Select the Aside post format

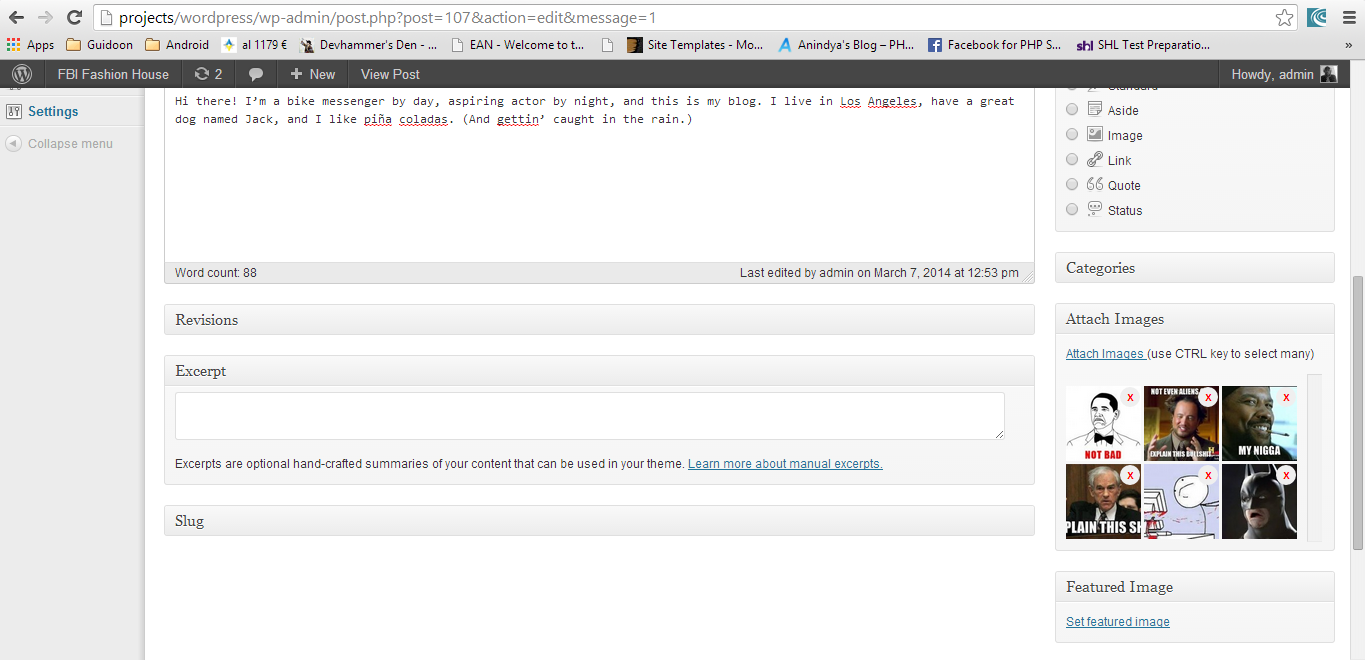click(1072, 110)
